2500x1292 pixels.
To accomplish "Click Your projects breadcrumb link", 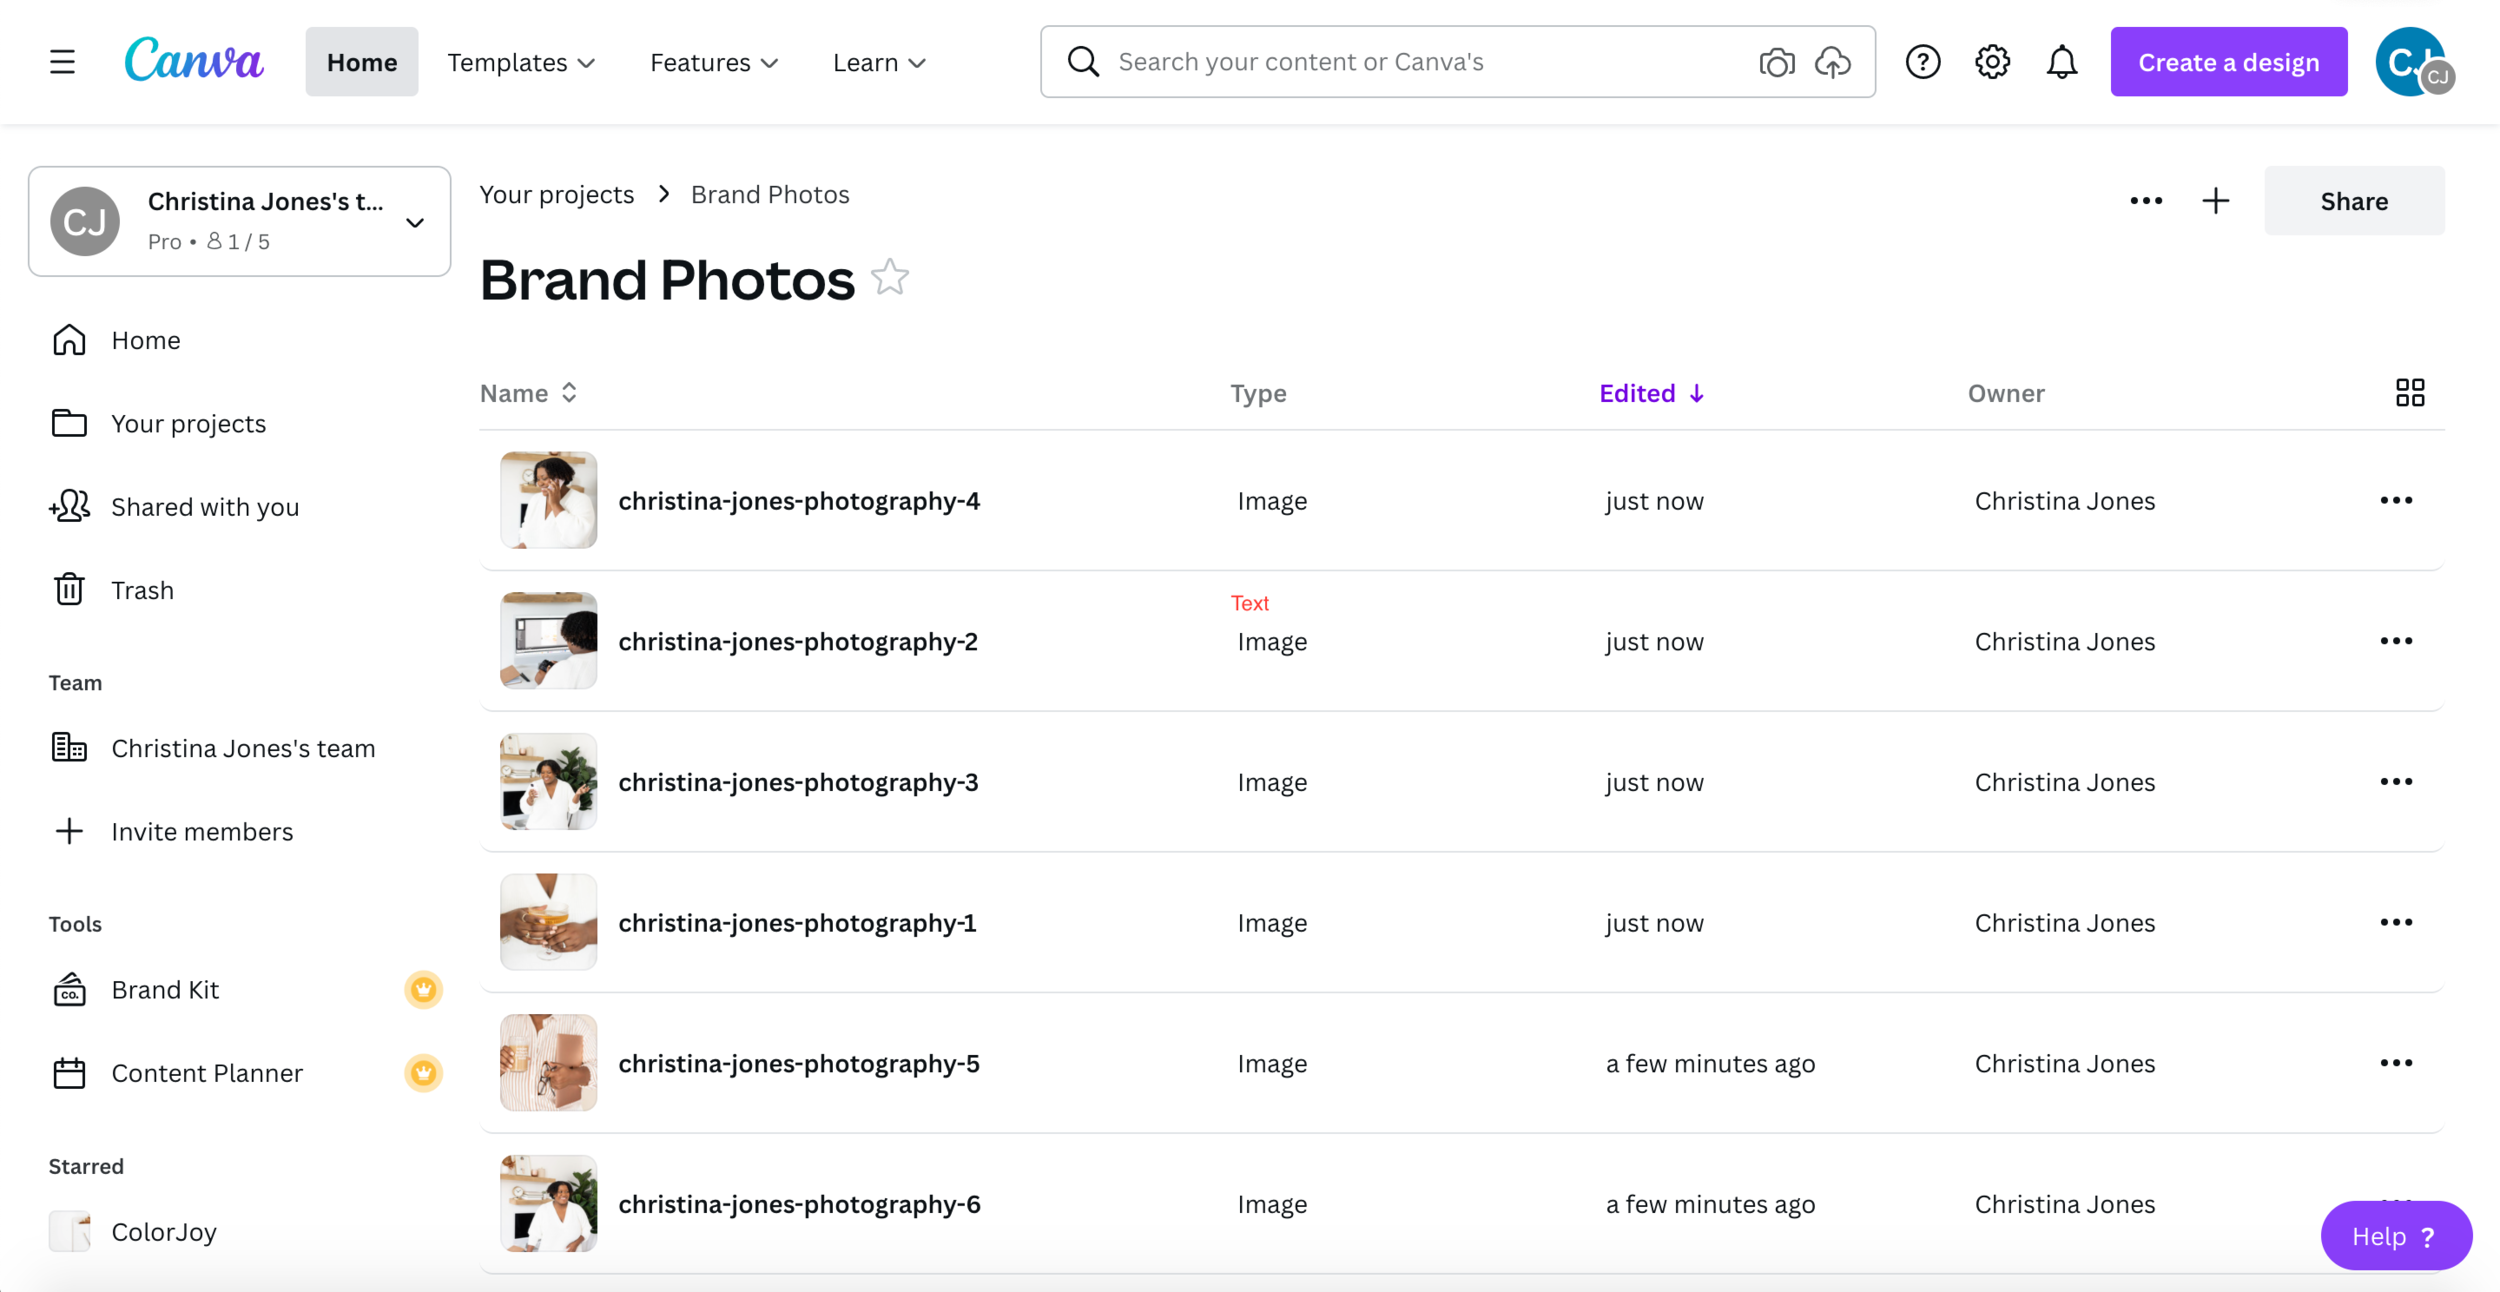I will click(x=556, y=195).
